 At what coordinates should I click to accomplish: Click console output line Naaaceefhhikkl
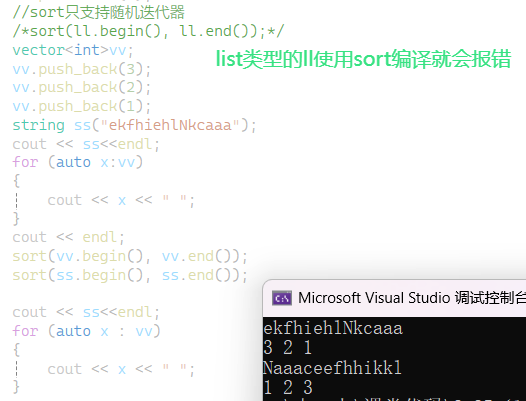coord(332,368)
